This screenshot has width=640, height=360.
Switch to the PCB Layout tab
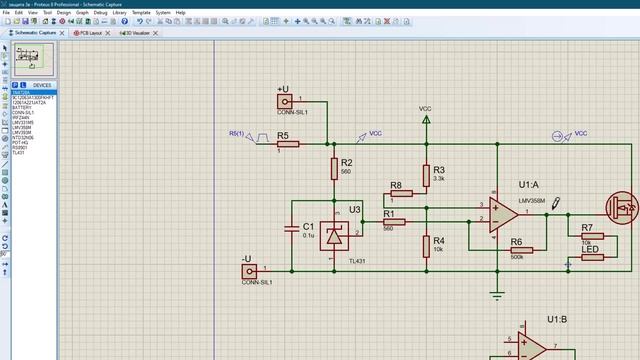pos(88,33)
